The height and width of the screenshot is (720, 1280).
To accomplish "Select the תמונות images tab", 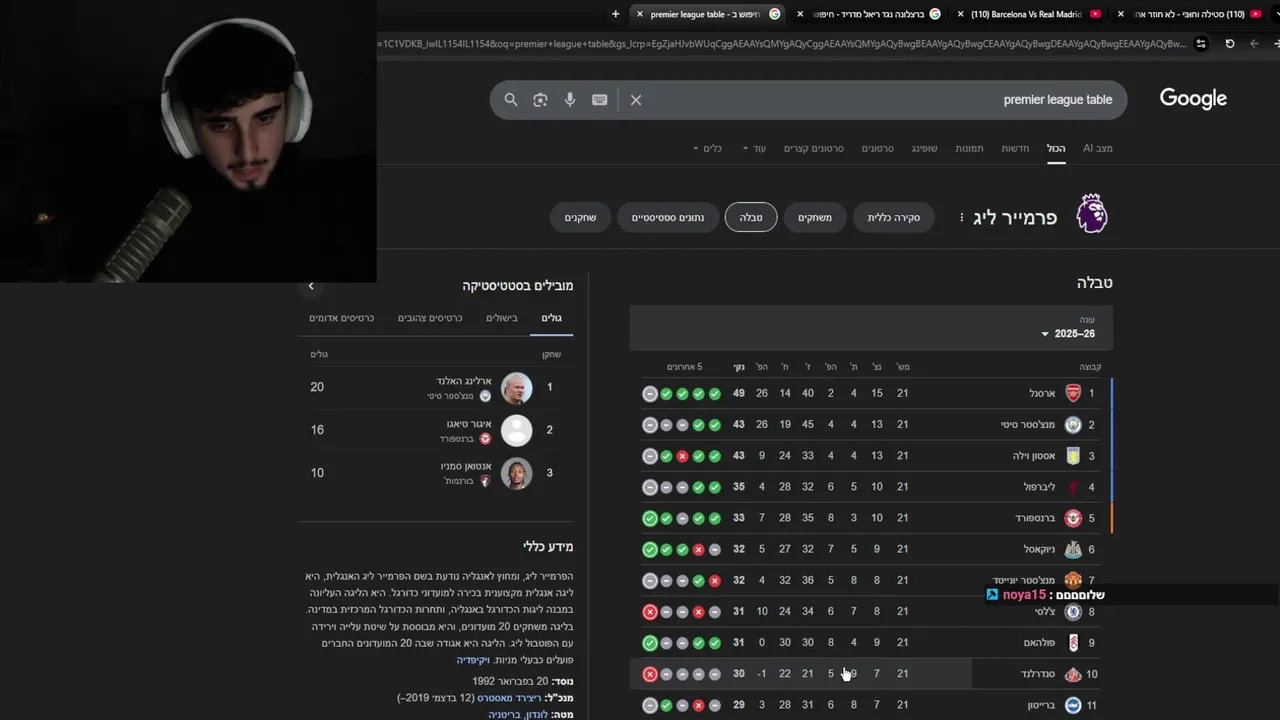I will (x=969, y=148).
